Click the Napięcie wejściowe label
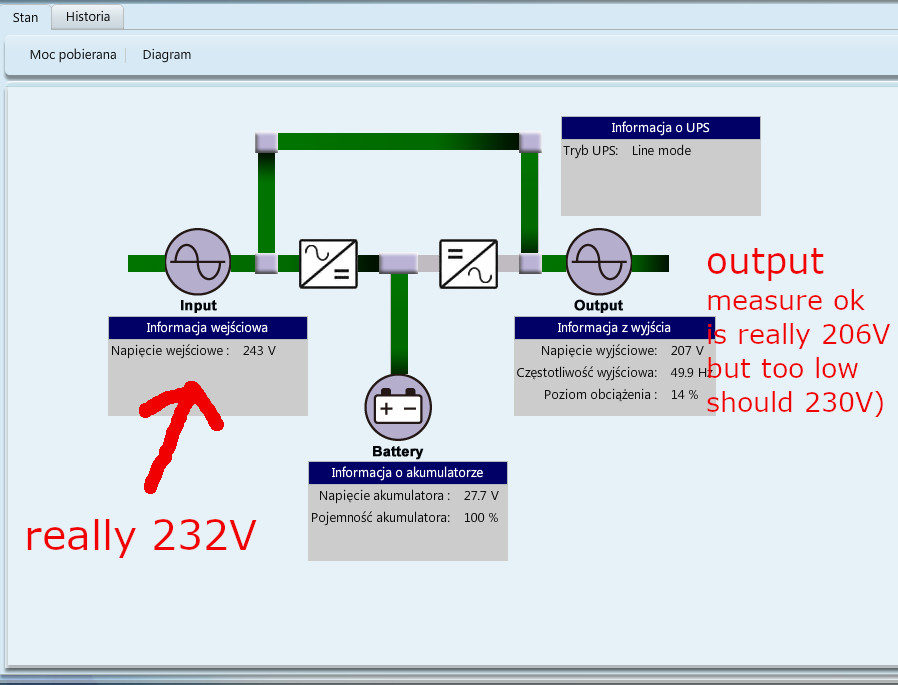This screenshot has height=685, width=898. pos(170,351)
